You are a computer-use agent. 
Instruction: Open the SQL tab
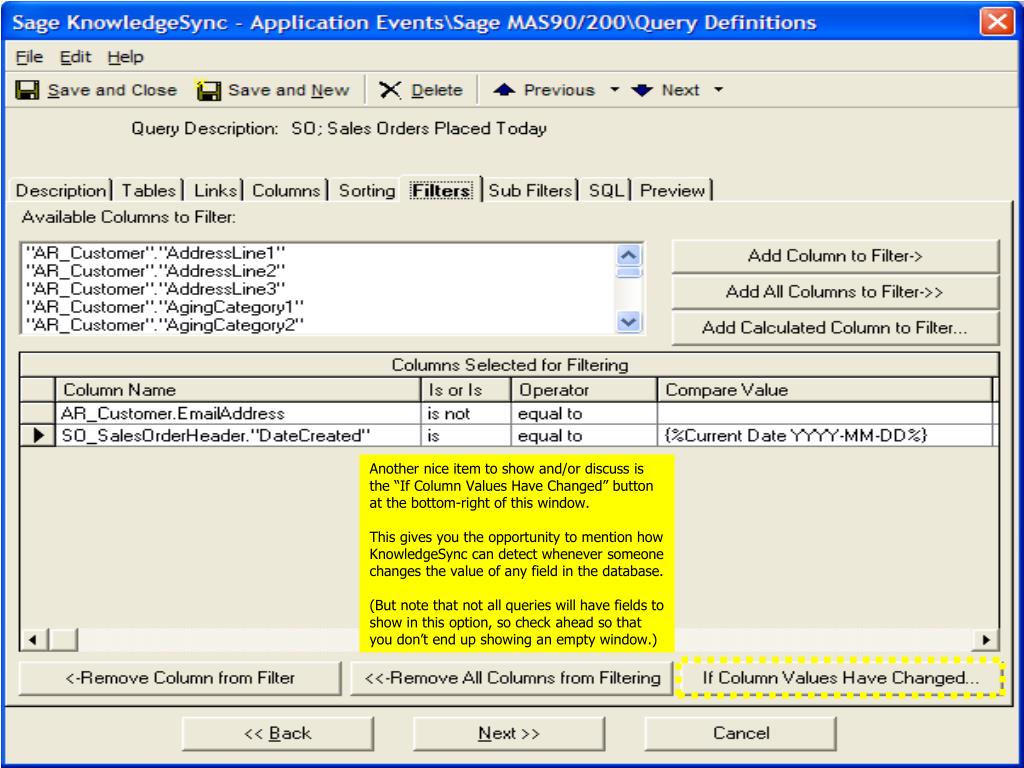[x=607, y=190]
